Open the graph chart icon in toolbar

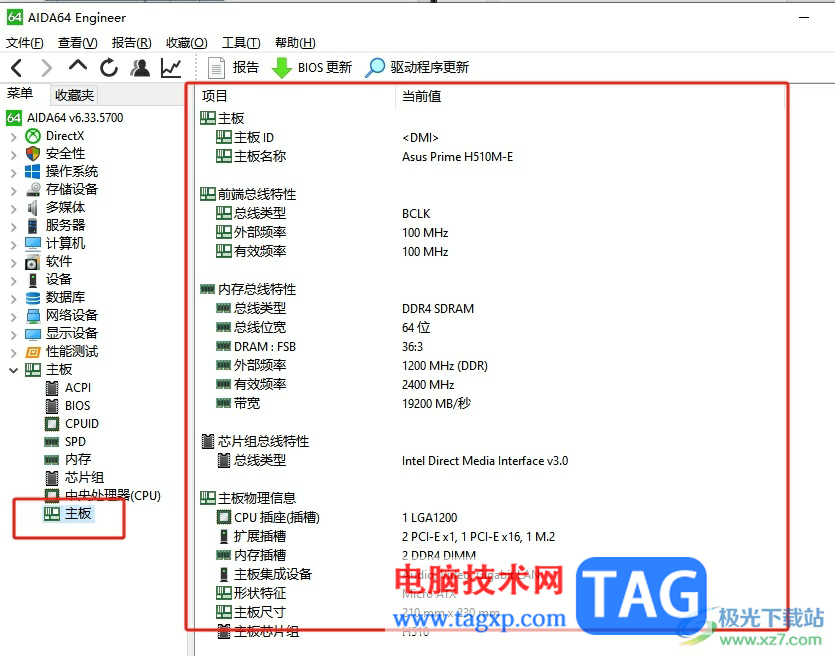171,68
